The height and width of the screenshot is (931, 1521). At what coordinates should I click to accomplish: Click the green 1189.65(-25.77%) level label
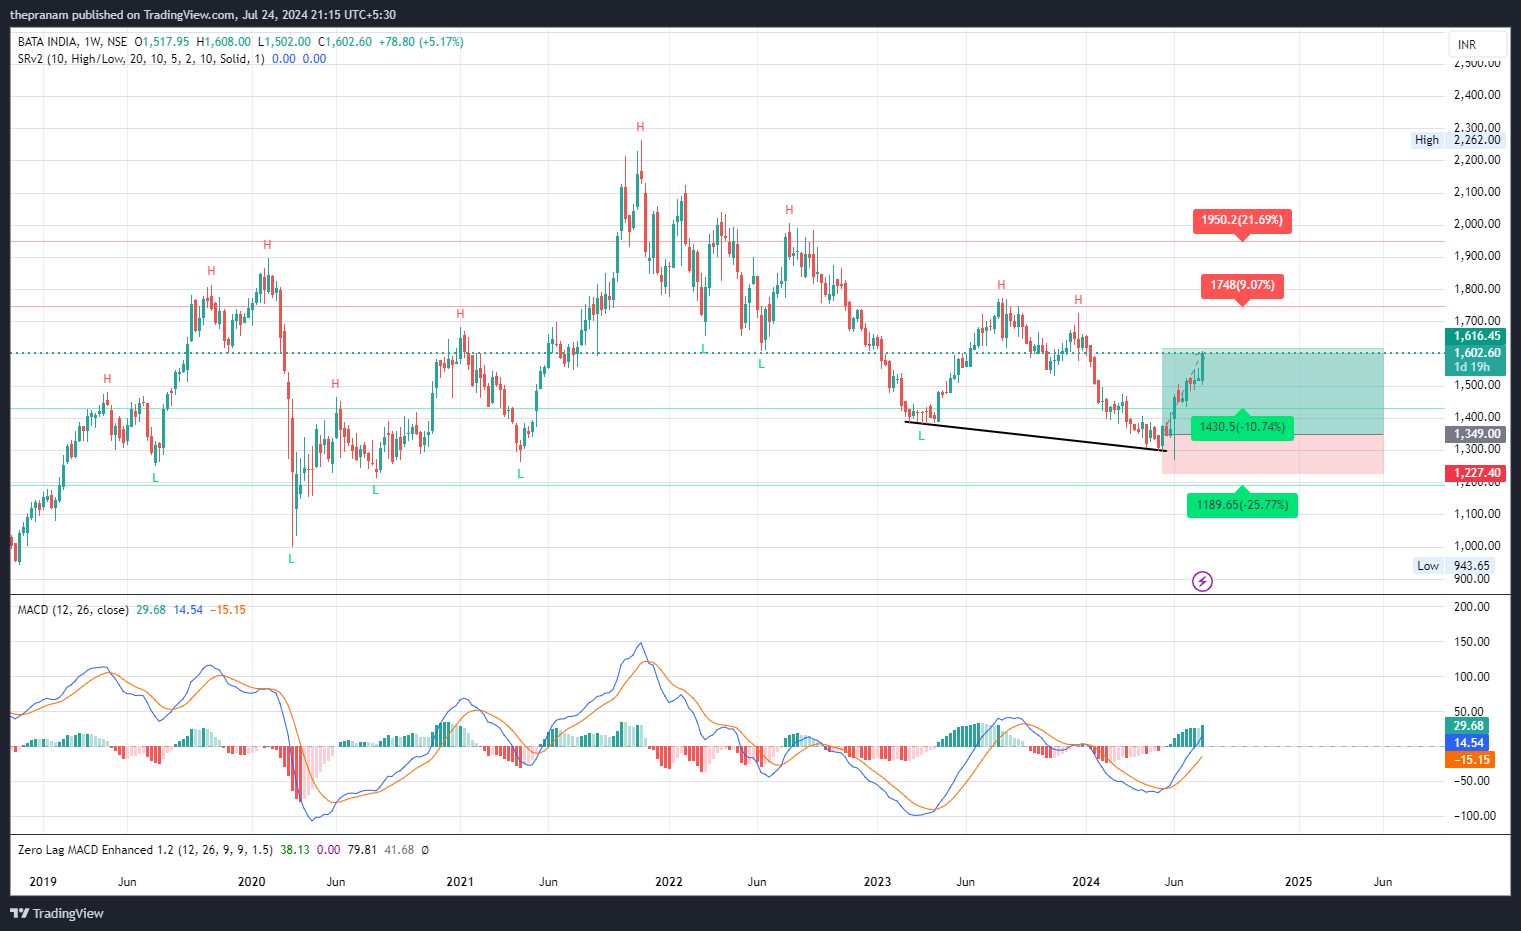click(x=1242, y=505)
